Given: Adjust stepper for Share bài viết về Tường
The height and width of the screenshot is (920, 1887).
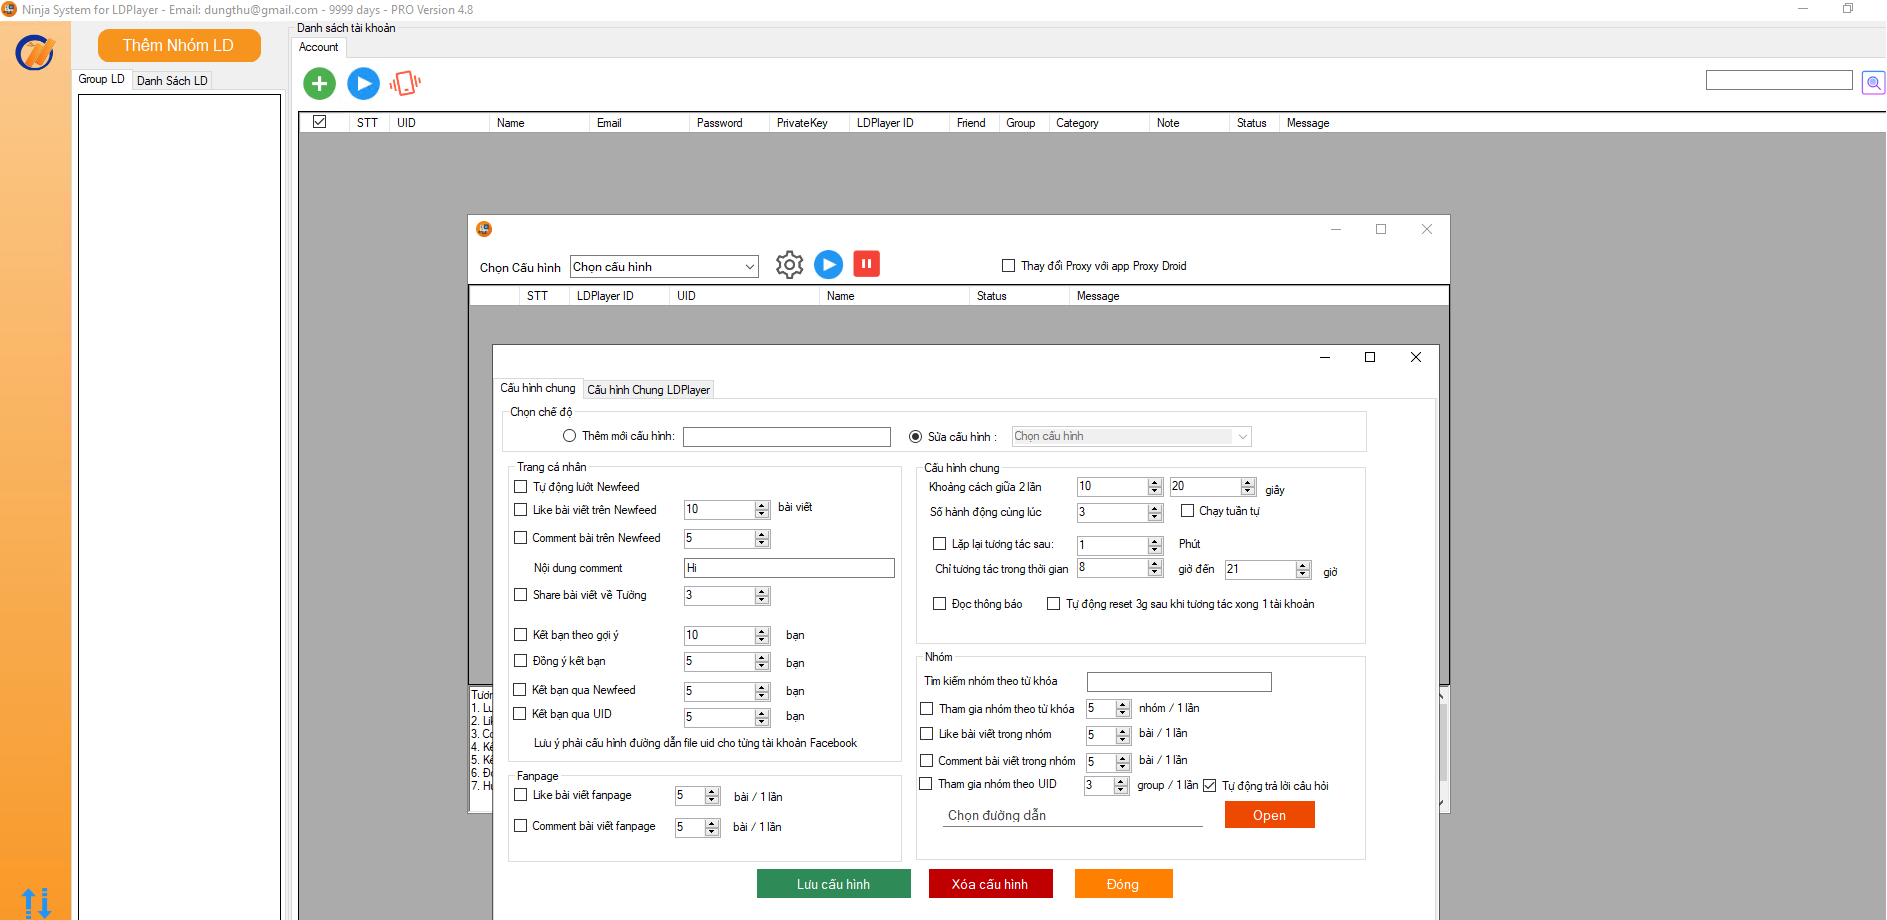Looking at the screenshot, I should coord(762,596).
